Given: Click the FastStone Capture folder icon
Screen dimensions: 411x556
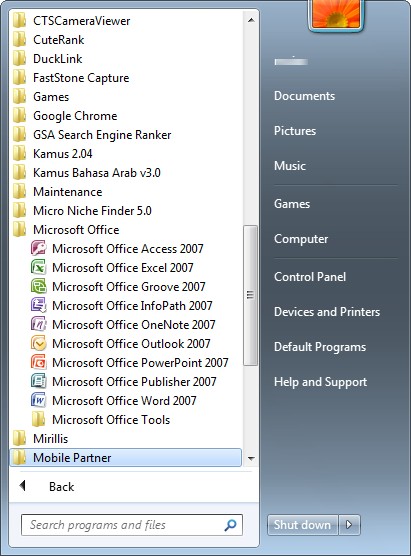Looking at the screenshot, I should tap(19, 78).
